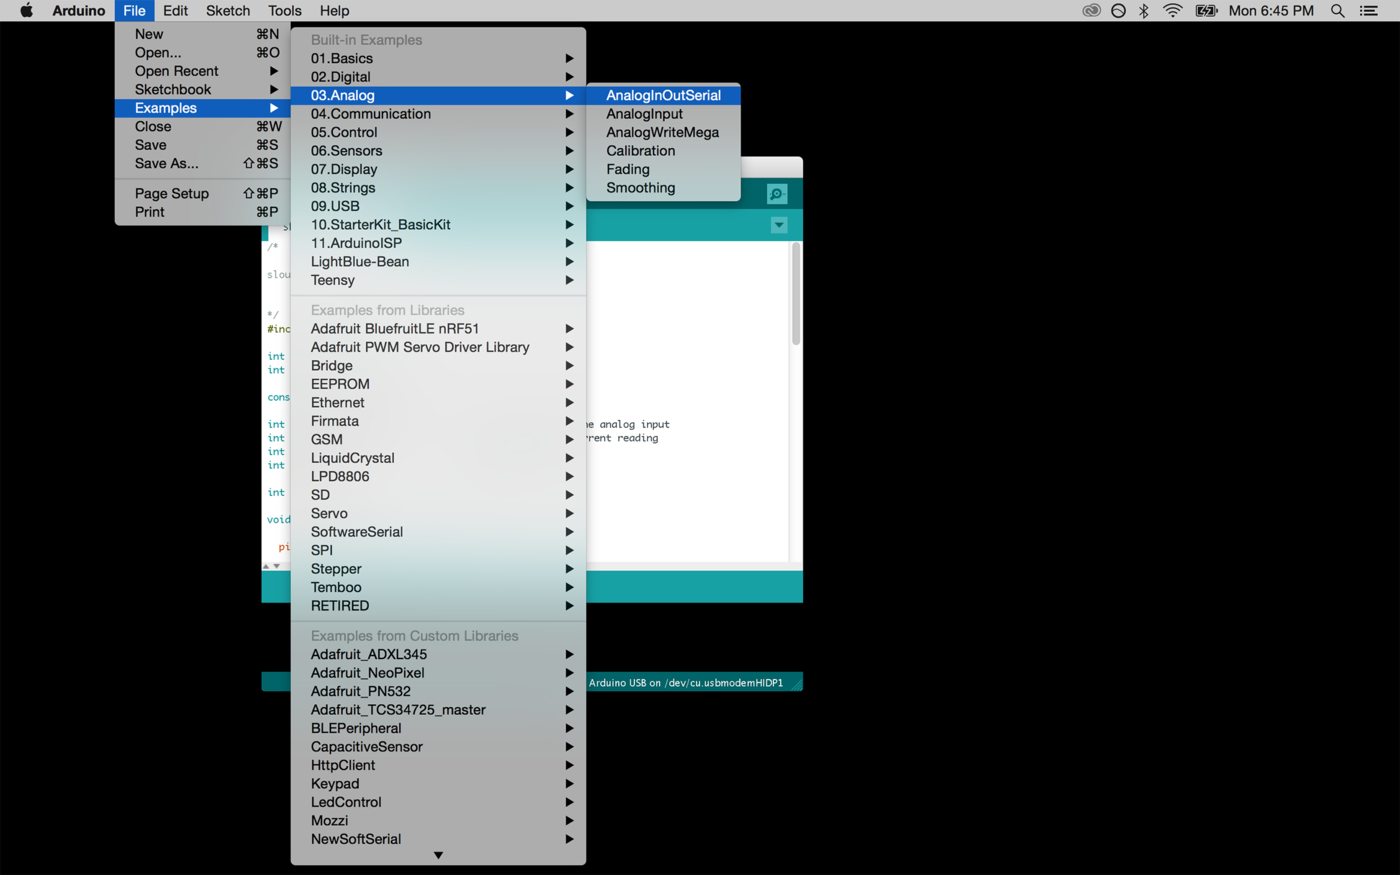Expand the 01.Basics examples
Screen dimensions: 1400x875
coord(438,58)
